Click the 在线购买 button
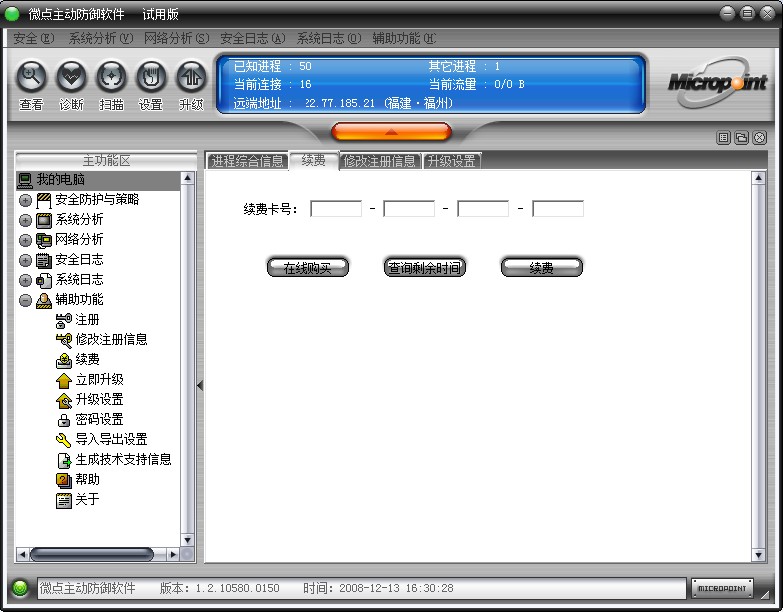The width and height of the screenshot is (783, 612). coord(308,267)
